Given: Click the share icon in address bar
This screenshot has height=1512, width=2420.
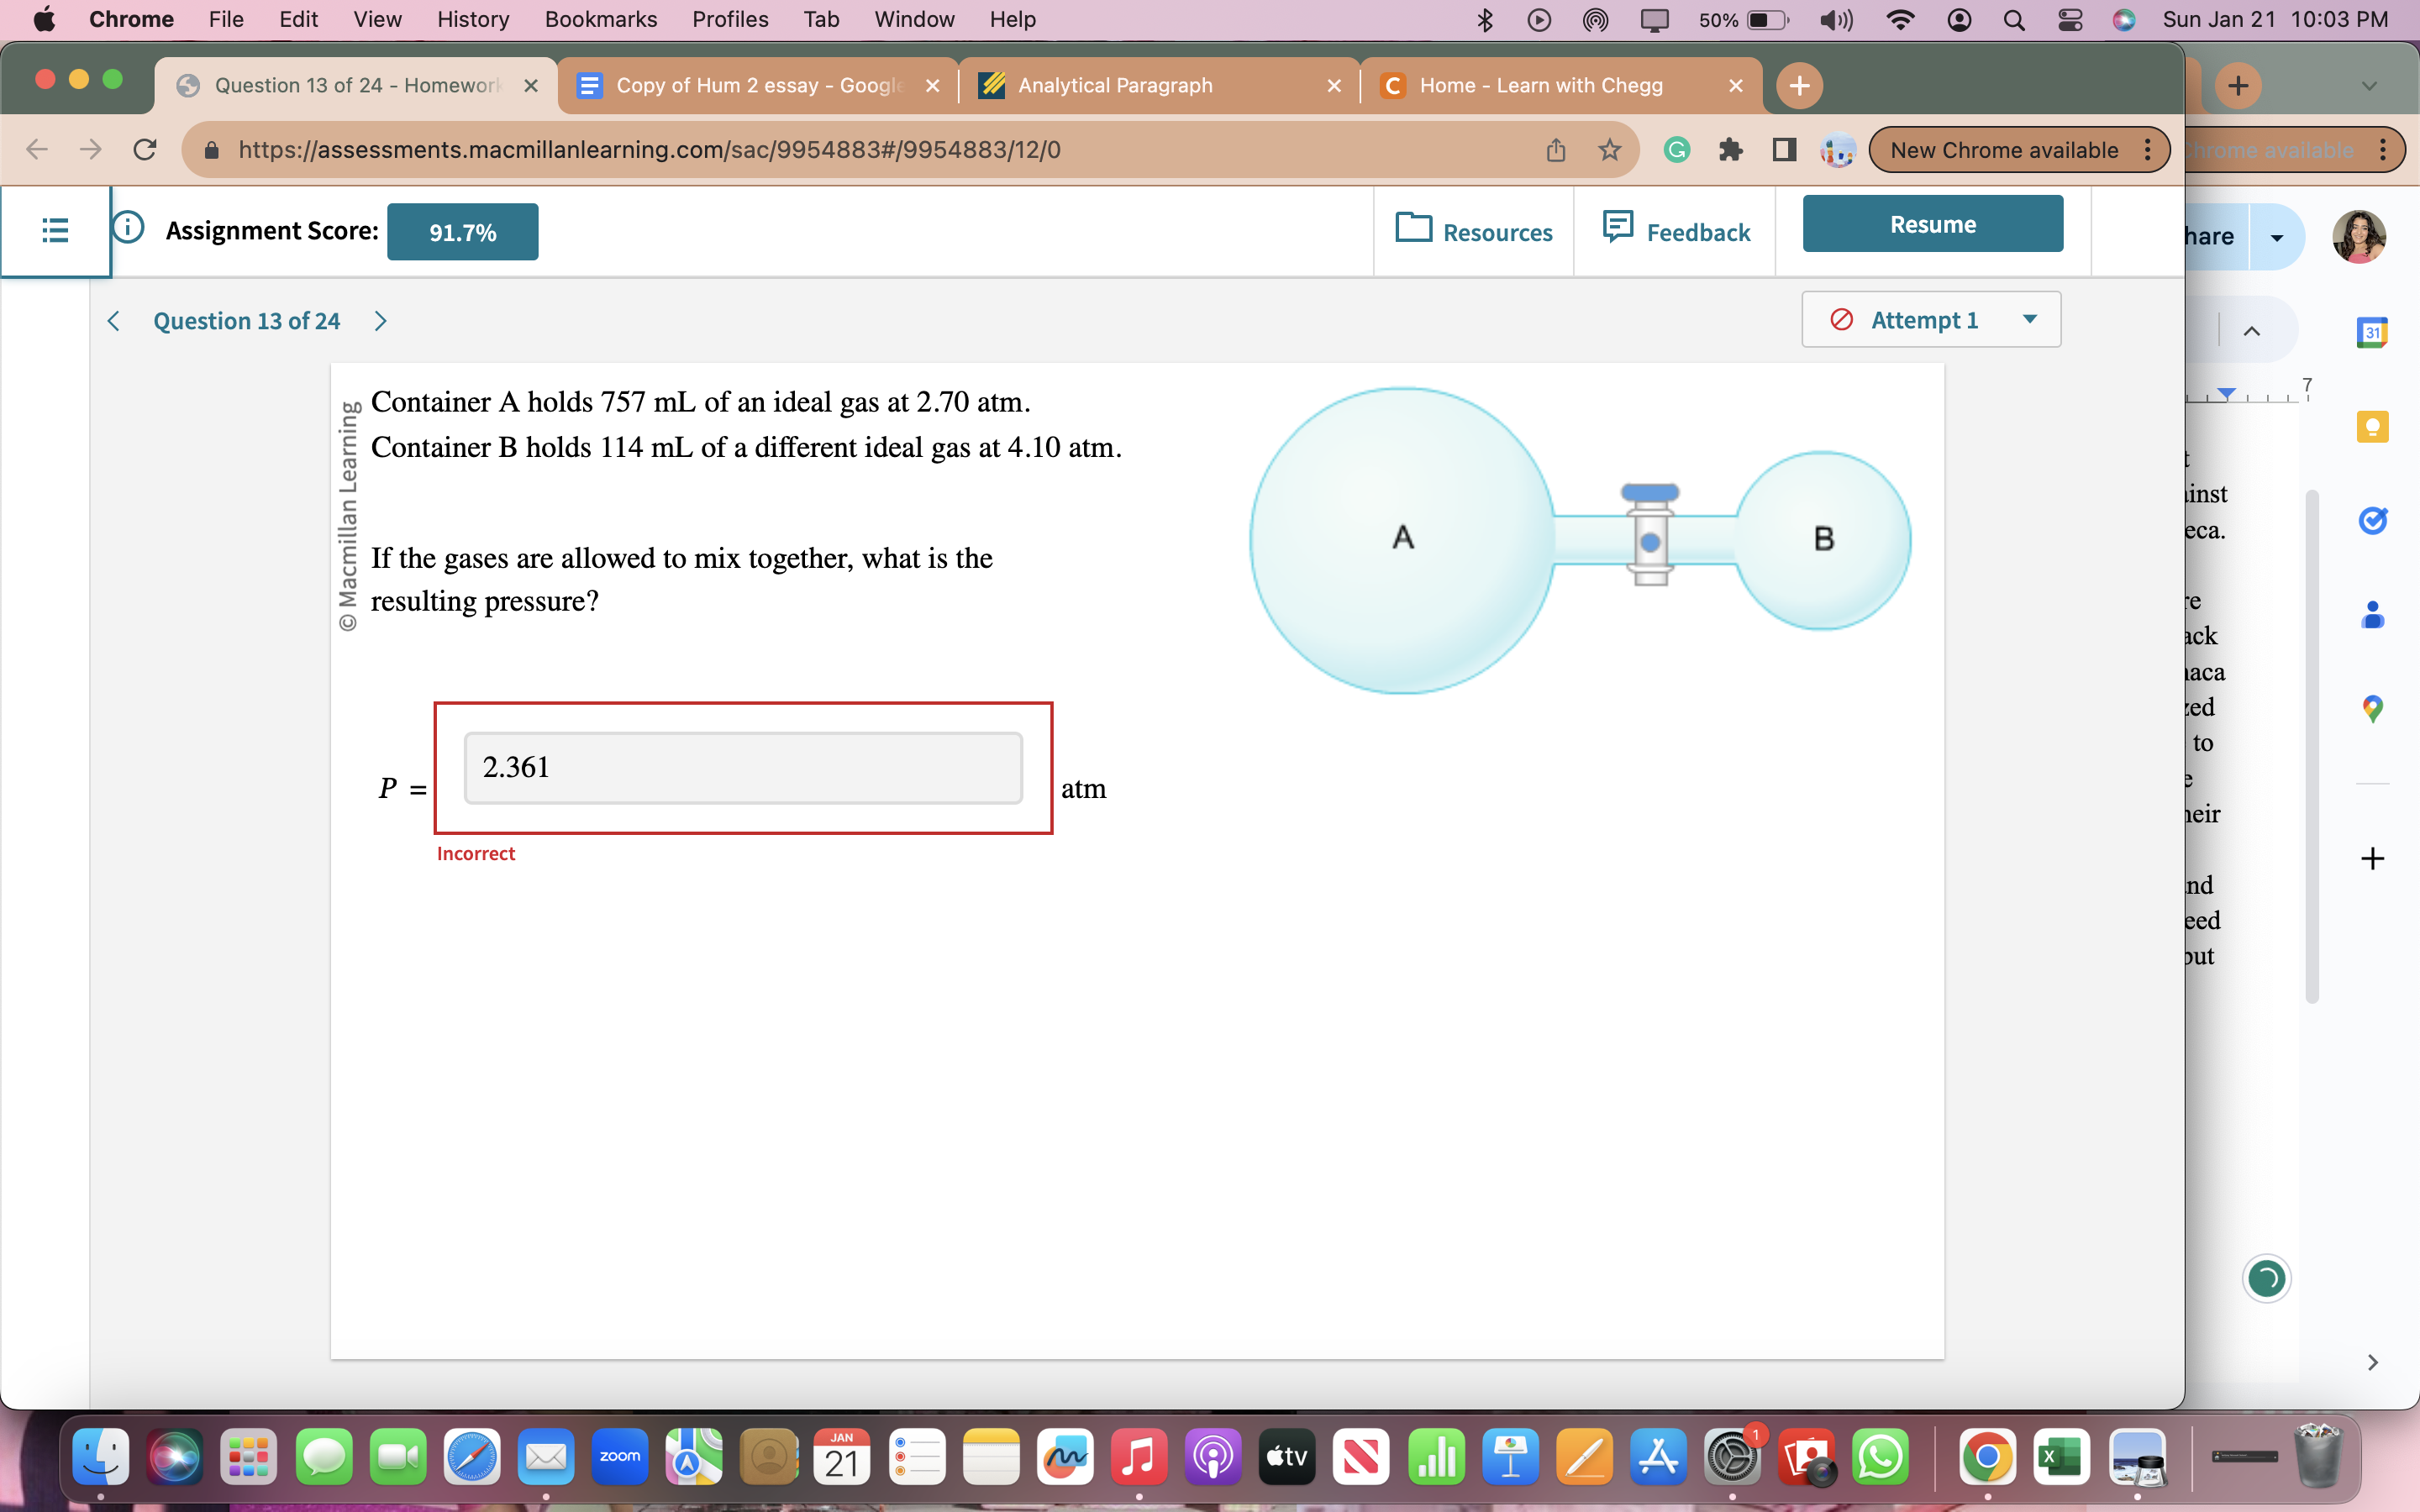Looking at the screenshot, I should (1556, 148).
